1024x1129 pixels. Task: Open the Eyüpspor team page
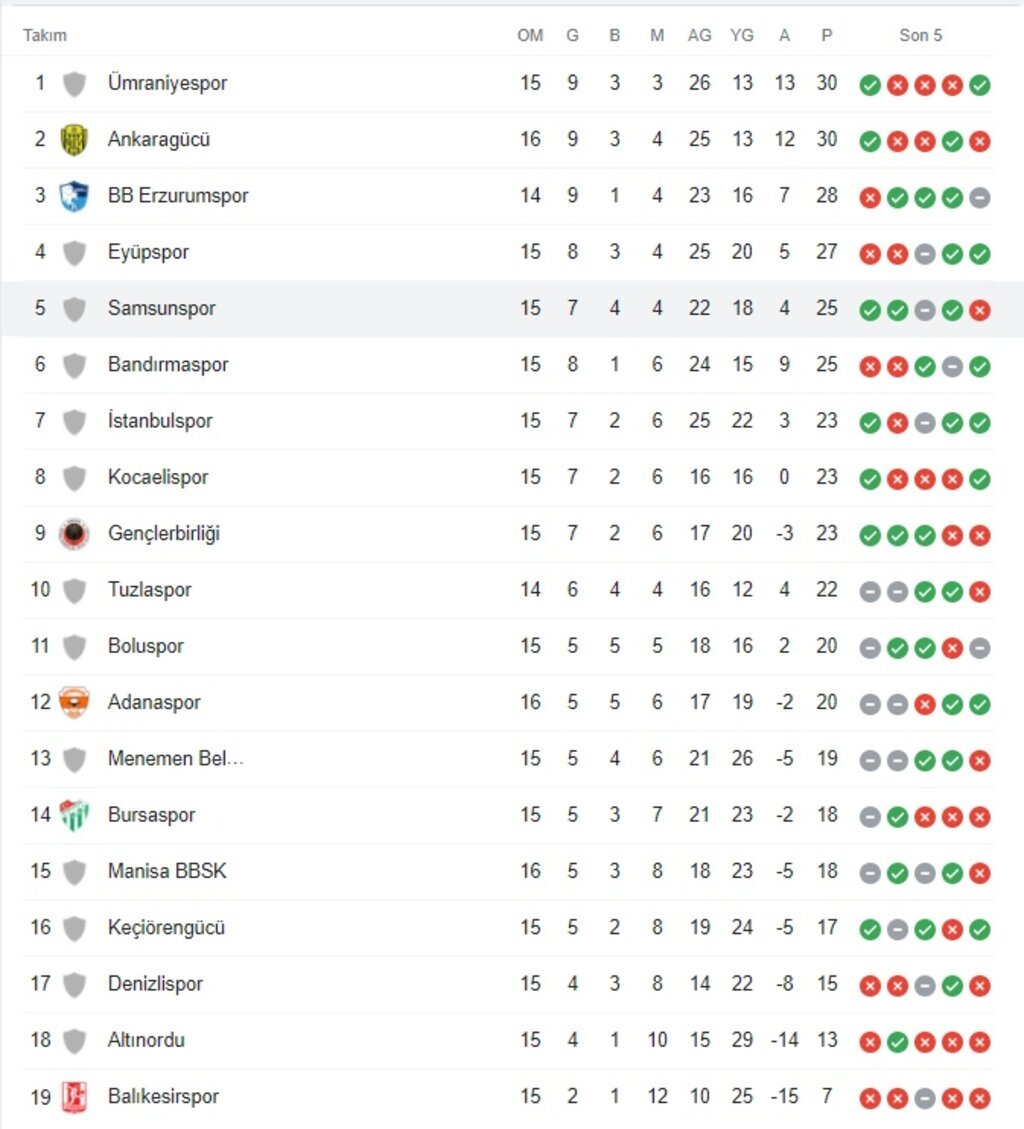click(x=148, y=252)
